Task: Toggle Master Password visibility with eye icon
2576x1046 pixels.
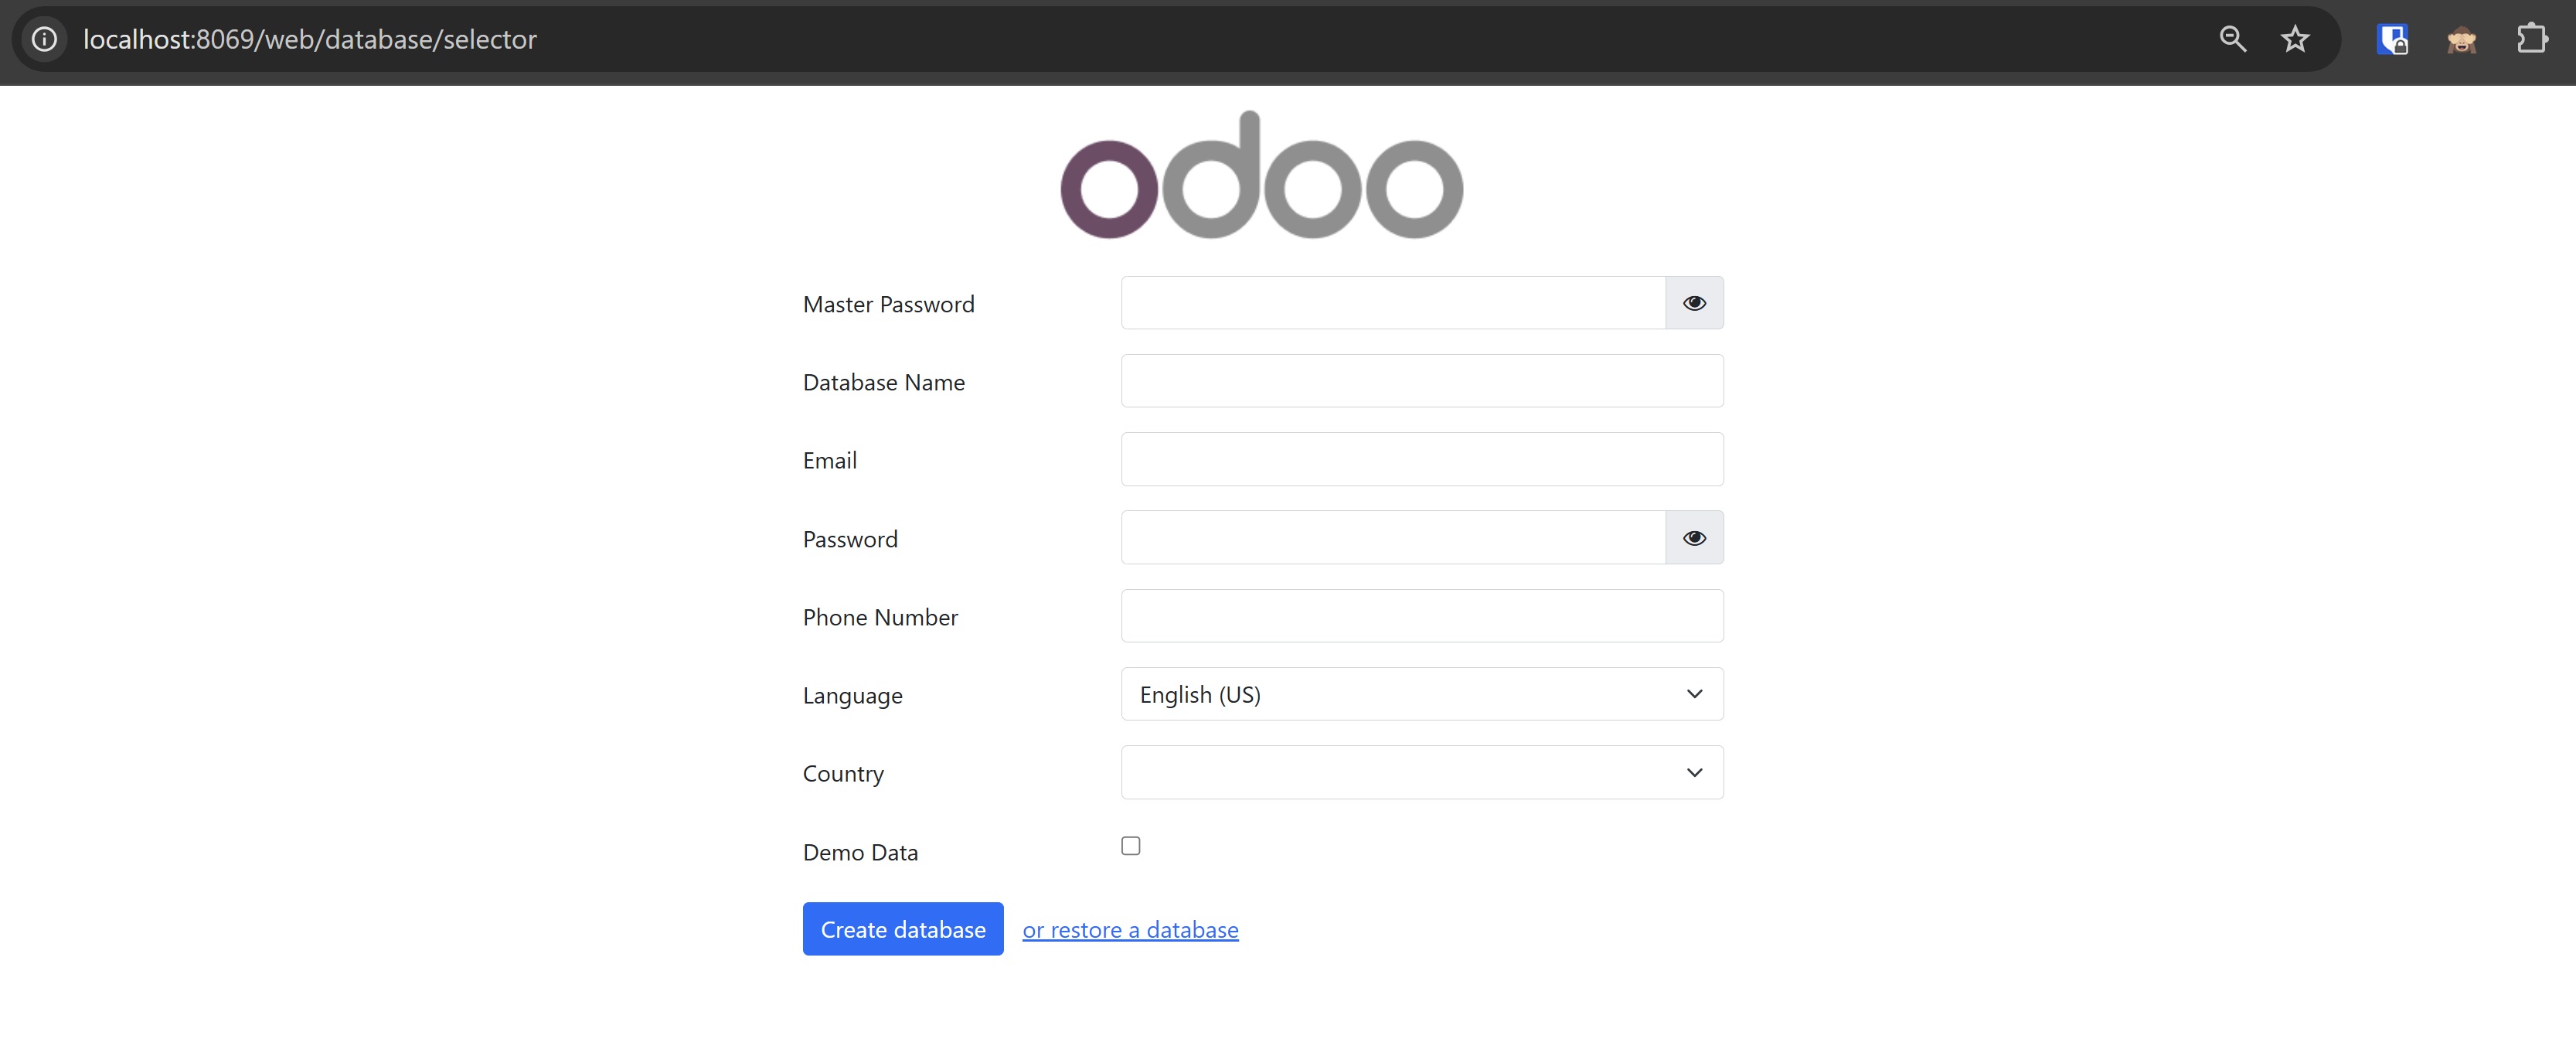Action: [x=1694, y=302]
